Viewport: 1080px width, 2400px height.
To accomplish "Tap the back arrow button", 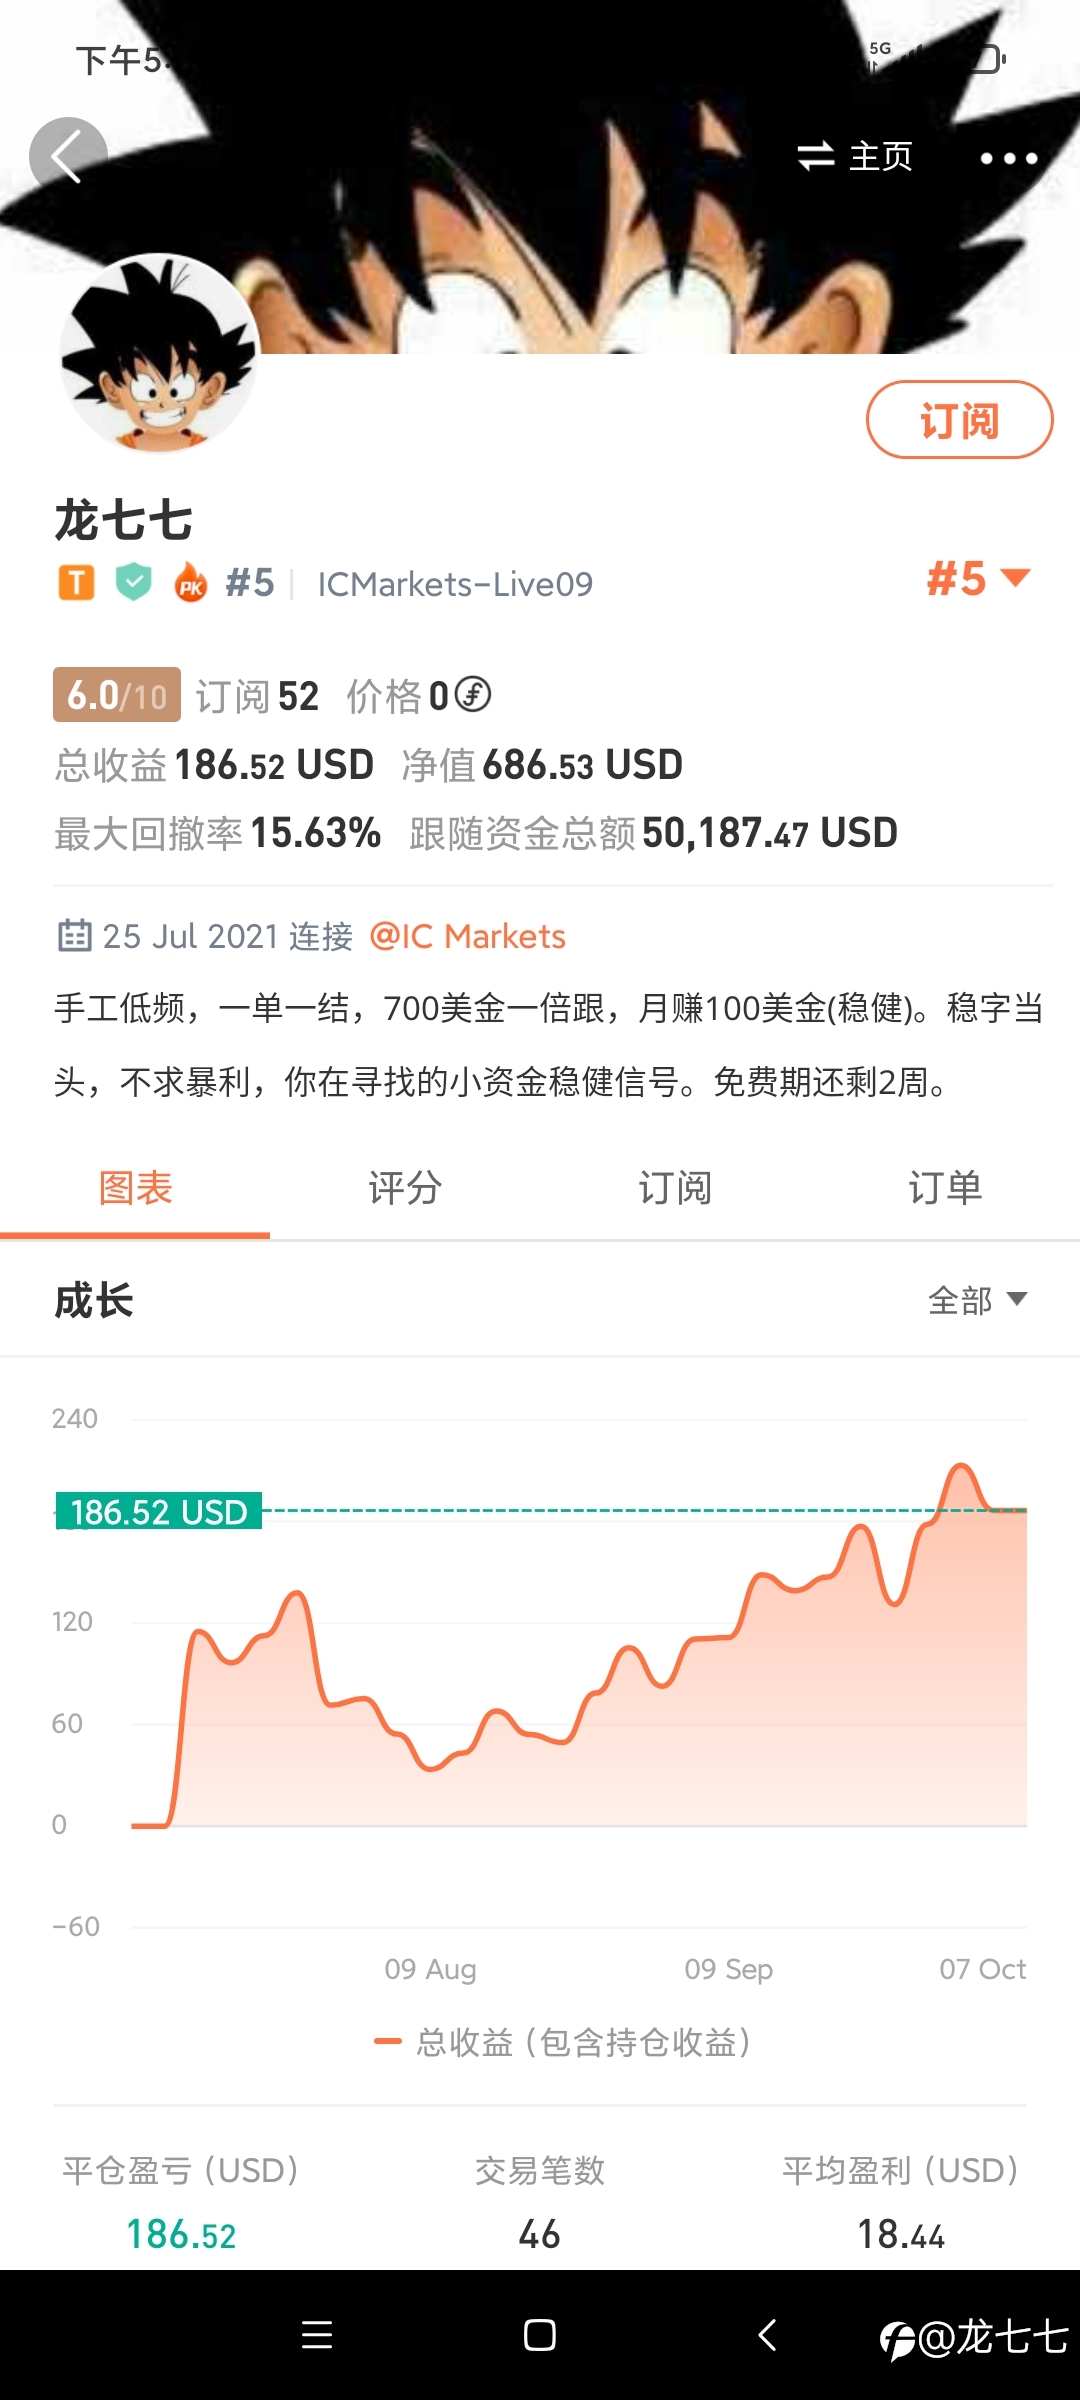I will [68, 157].
